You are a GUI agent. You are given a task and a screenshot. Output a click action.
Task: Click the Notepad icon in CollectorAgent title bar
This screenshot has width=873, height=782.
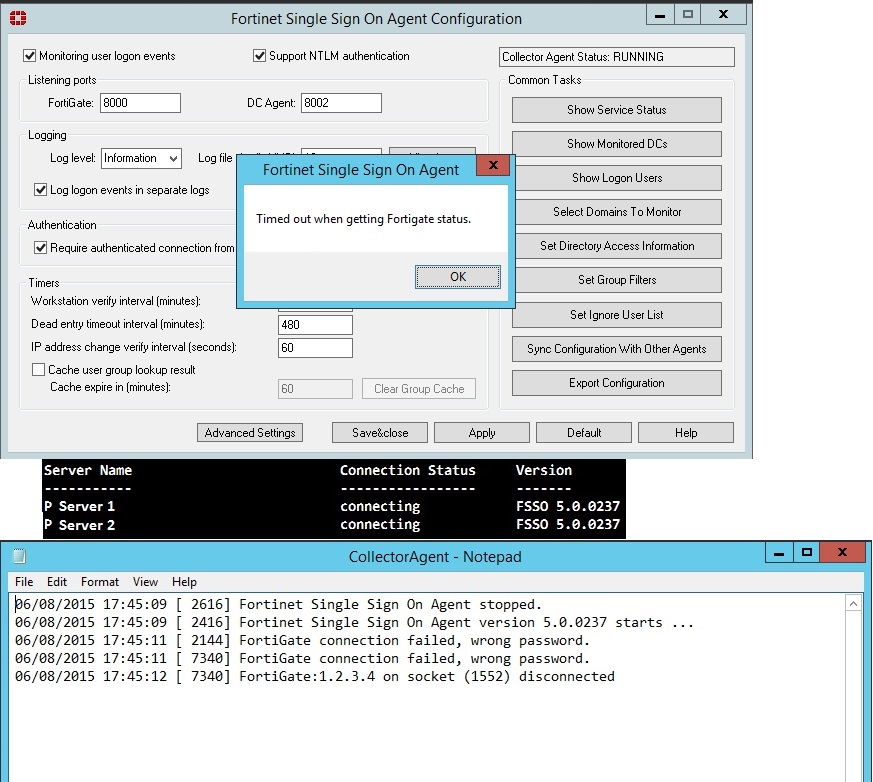coord(19,556)
